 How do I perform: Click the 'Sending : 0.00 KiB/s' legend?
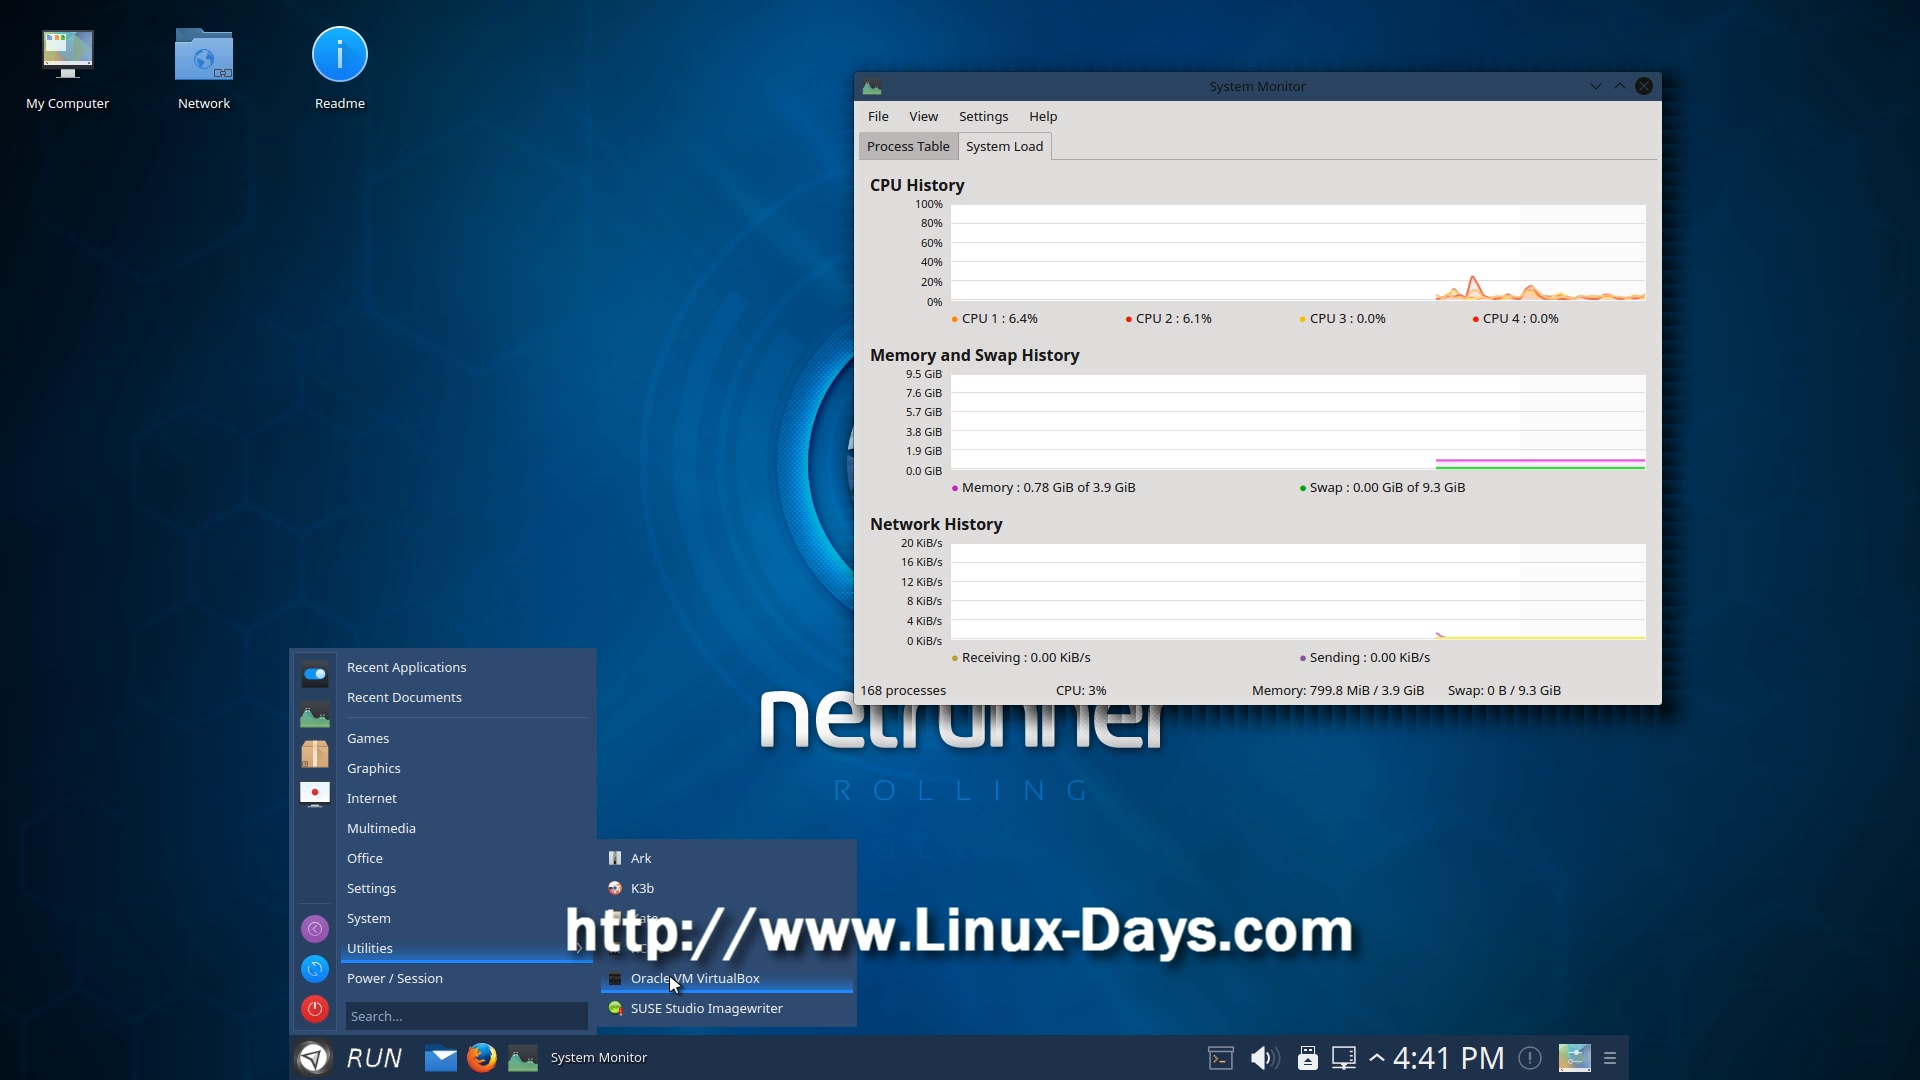pos(1365,658)
